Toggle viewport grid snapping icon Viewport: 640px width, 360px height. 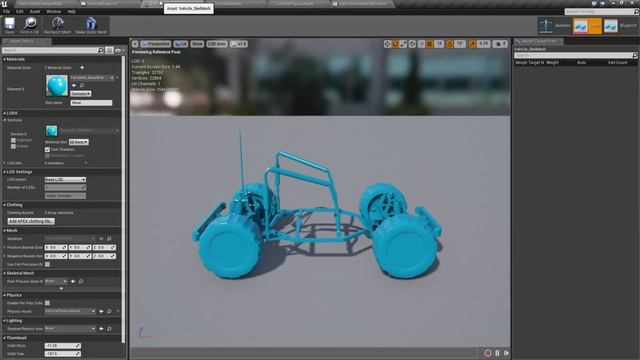(x=430, y=44)
